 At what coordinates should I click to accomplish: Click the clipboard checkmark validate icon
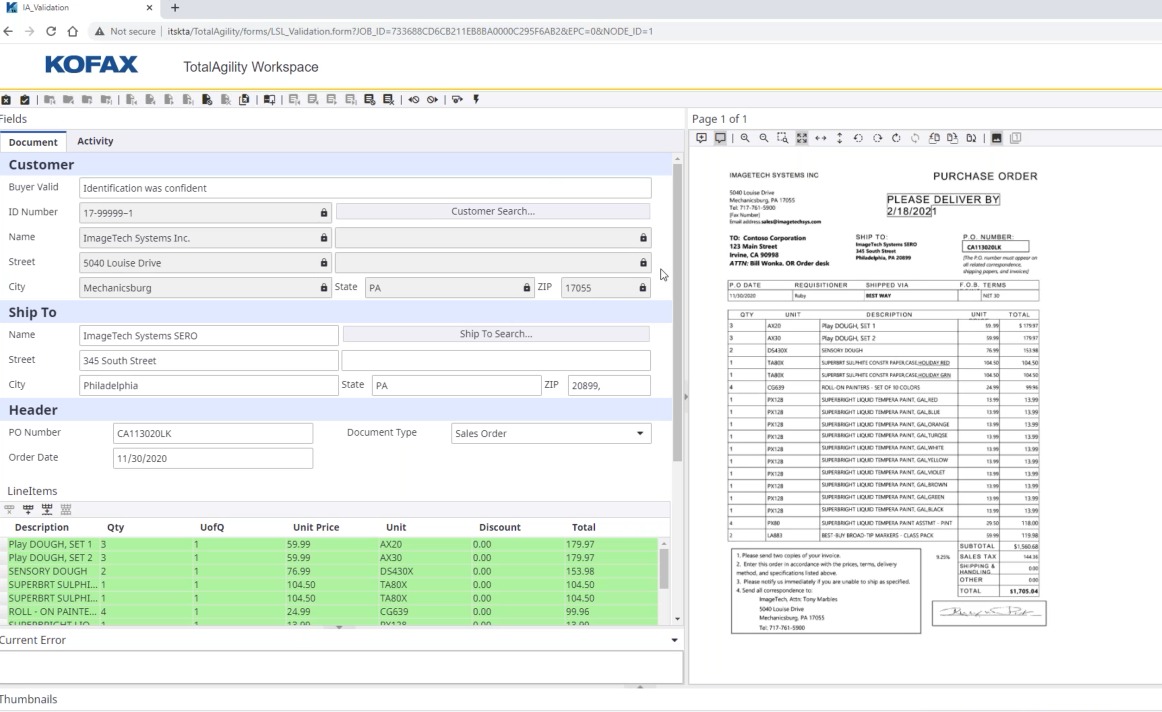pos(25,100)
